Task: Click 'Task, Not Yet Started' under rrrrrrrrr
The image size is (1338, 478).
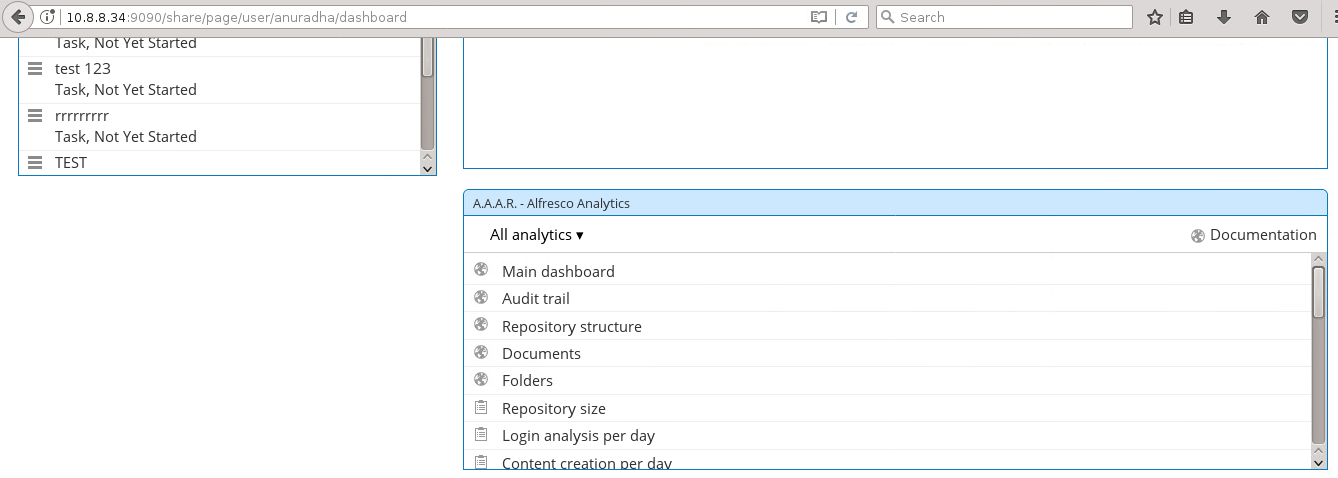Action: point(126,137)
